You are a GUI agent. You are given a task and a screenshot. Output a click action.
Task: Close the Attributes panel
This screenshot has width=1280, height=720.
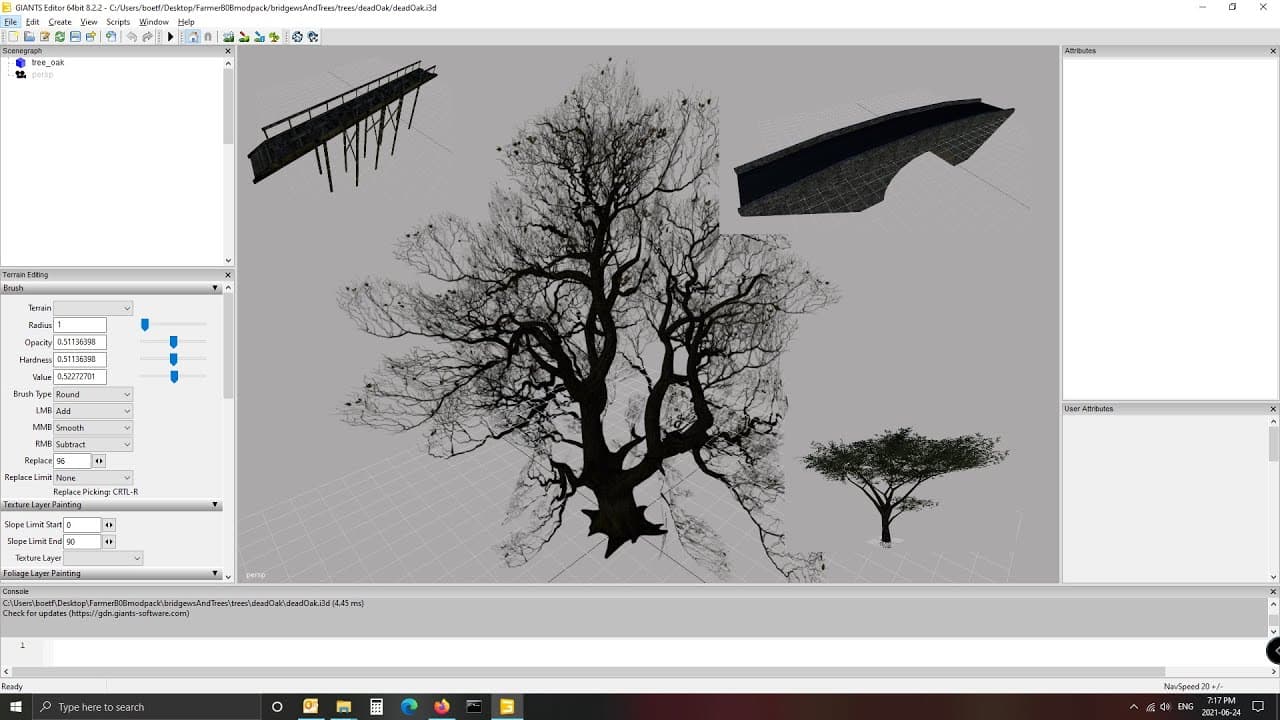(1273, 51)
